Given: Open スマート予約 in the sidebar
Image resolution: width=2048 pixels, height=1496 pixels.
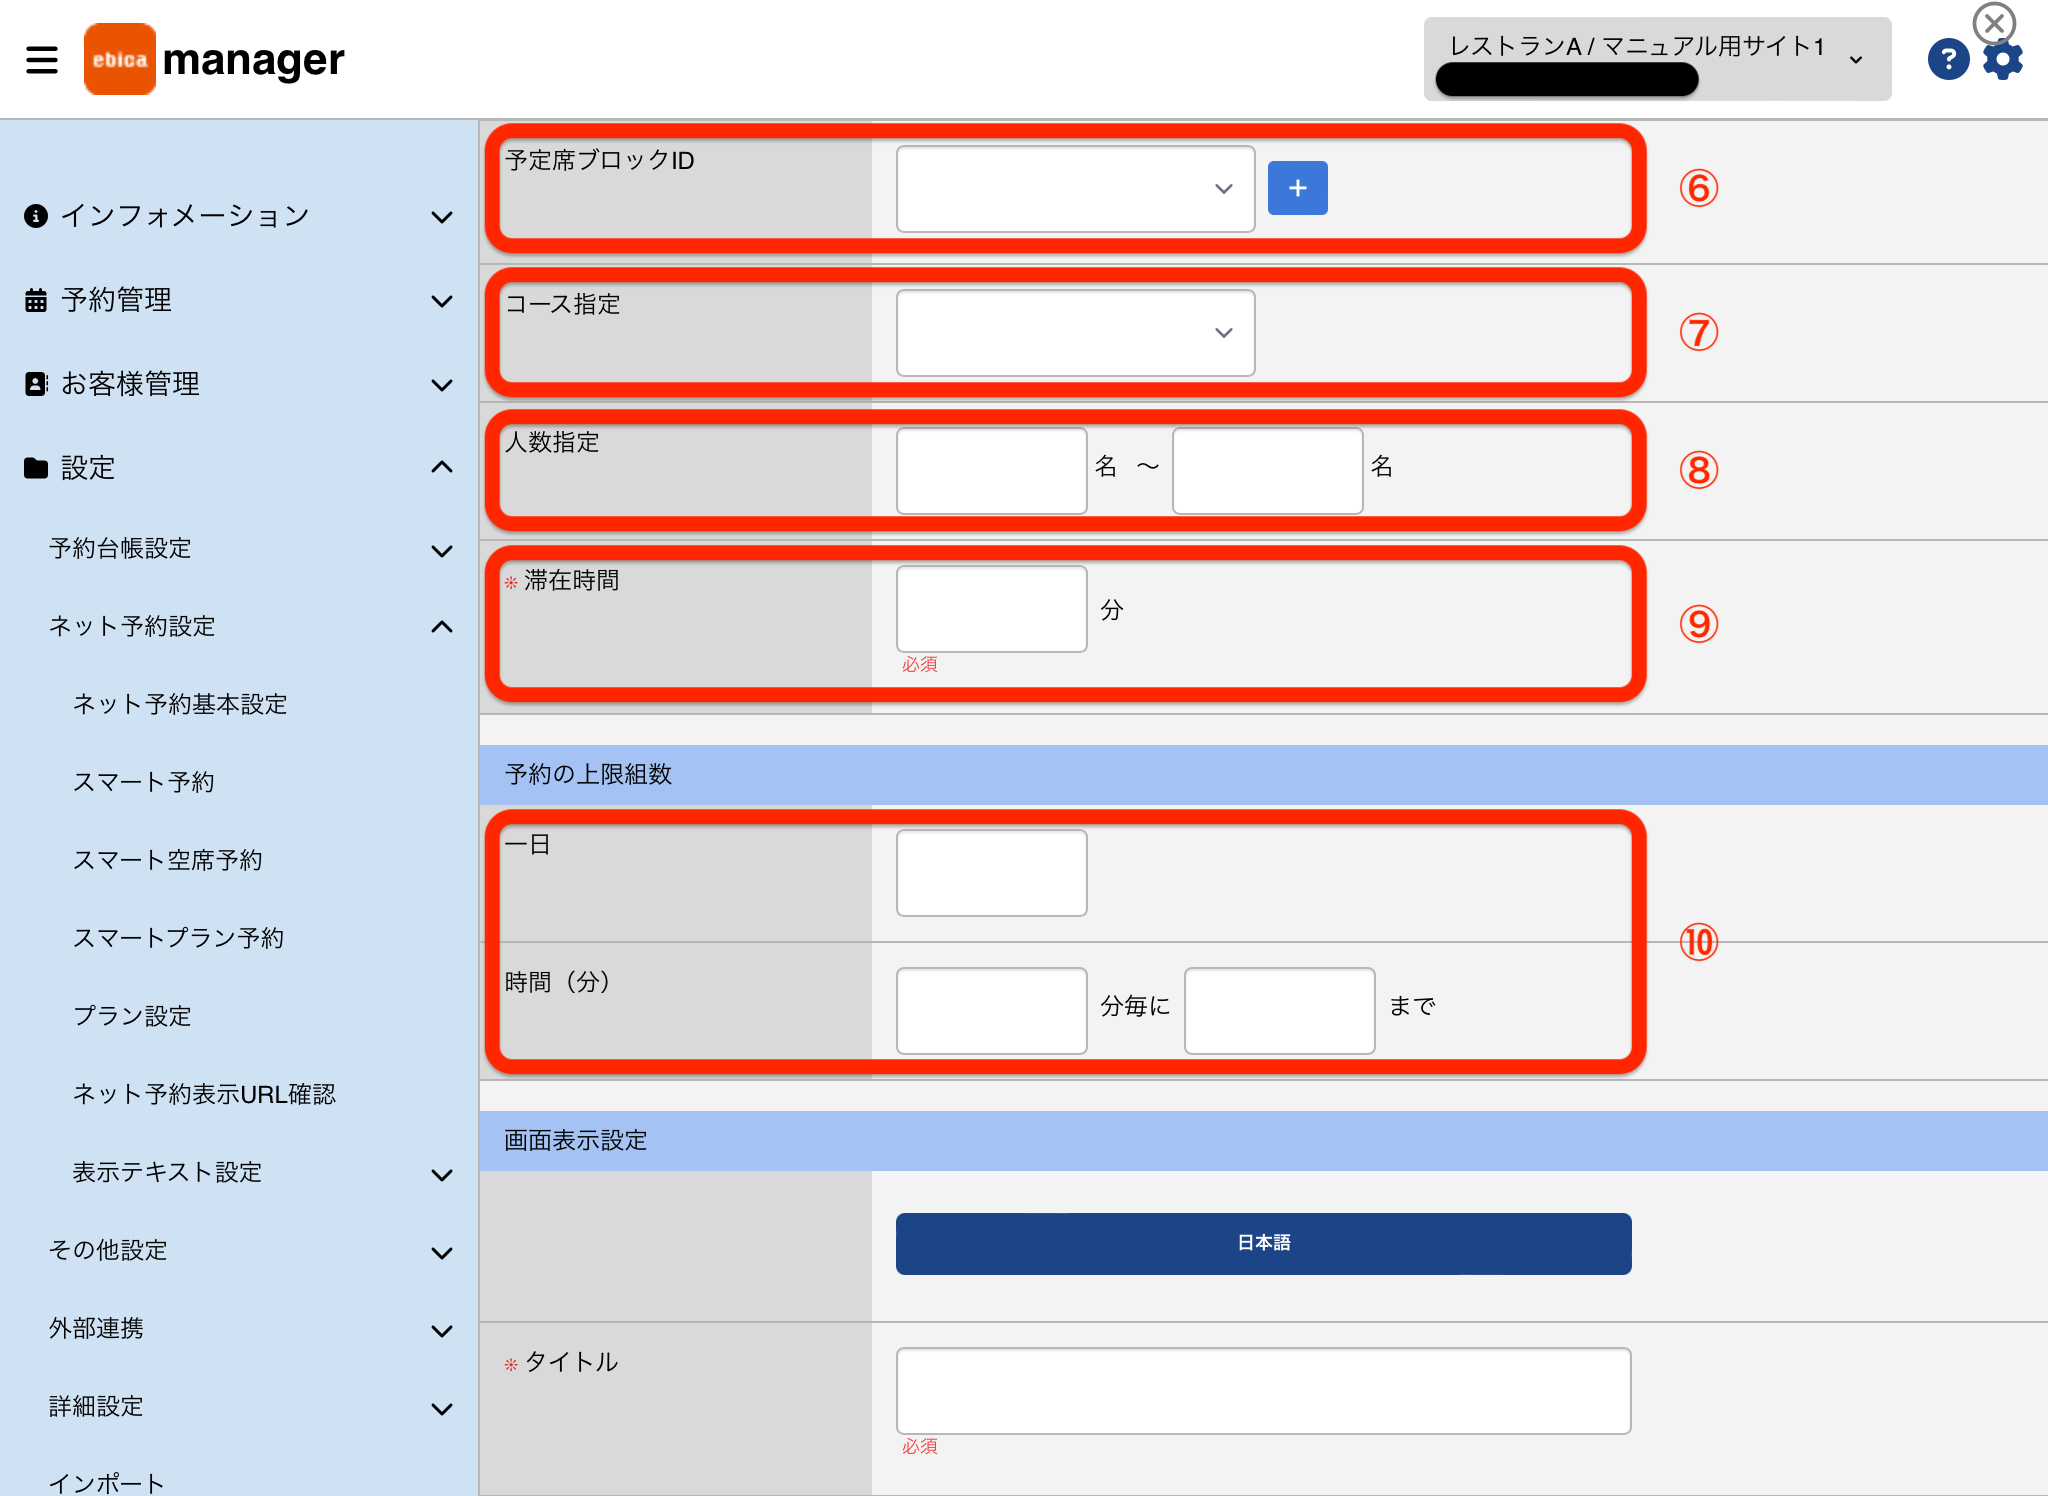Looking at the screenshot, I should [144, 782].
